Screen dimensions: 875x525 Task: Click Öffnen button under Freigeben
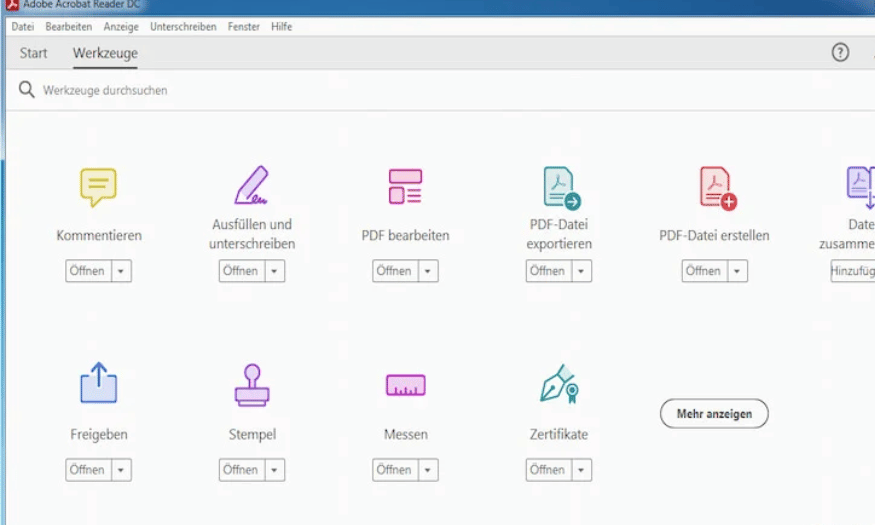pyautogui.click(x=88, y=470)
